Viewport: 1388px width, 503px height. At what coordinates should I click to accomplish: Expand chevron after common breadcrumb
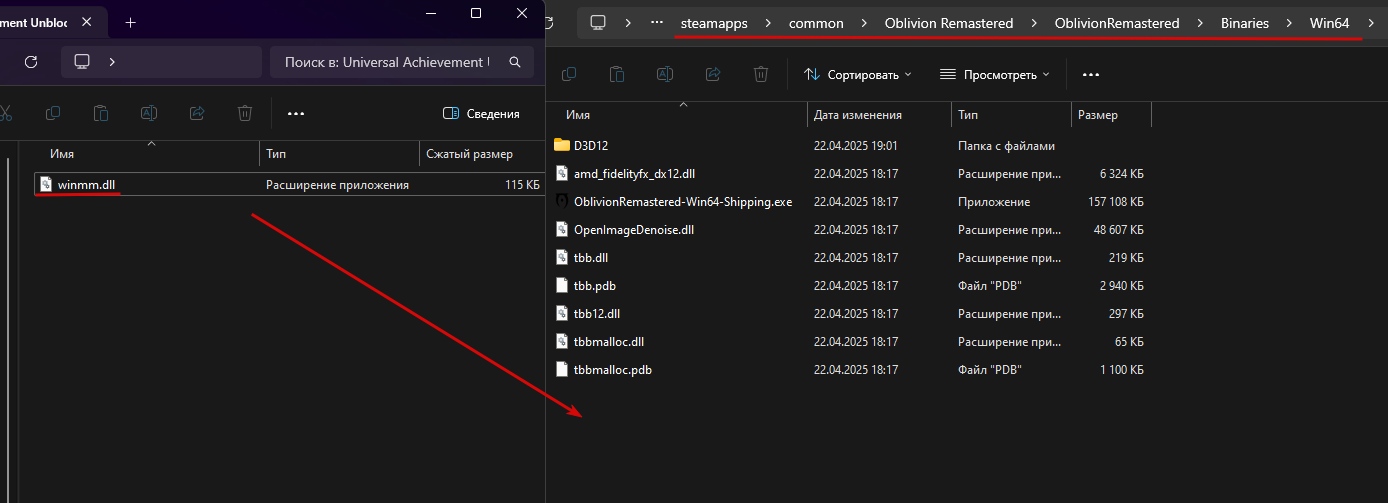click(x=865, y=22)
